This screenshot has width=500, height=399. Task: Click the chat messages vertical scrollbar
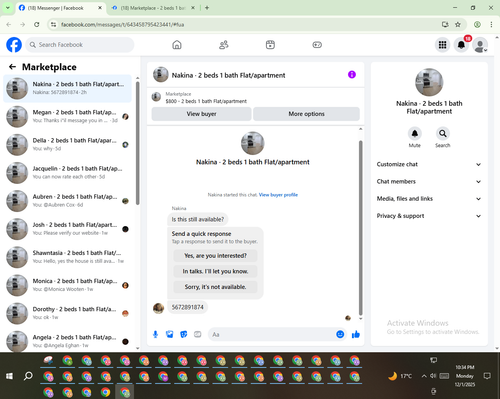[x=360, y=228]
